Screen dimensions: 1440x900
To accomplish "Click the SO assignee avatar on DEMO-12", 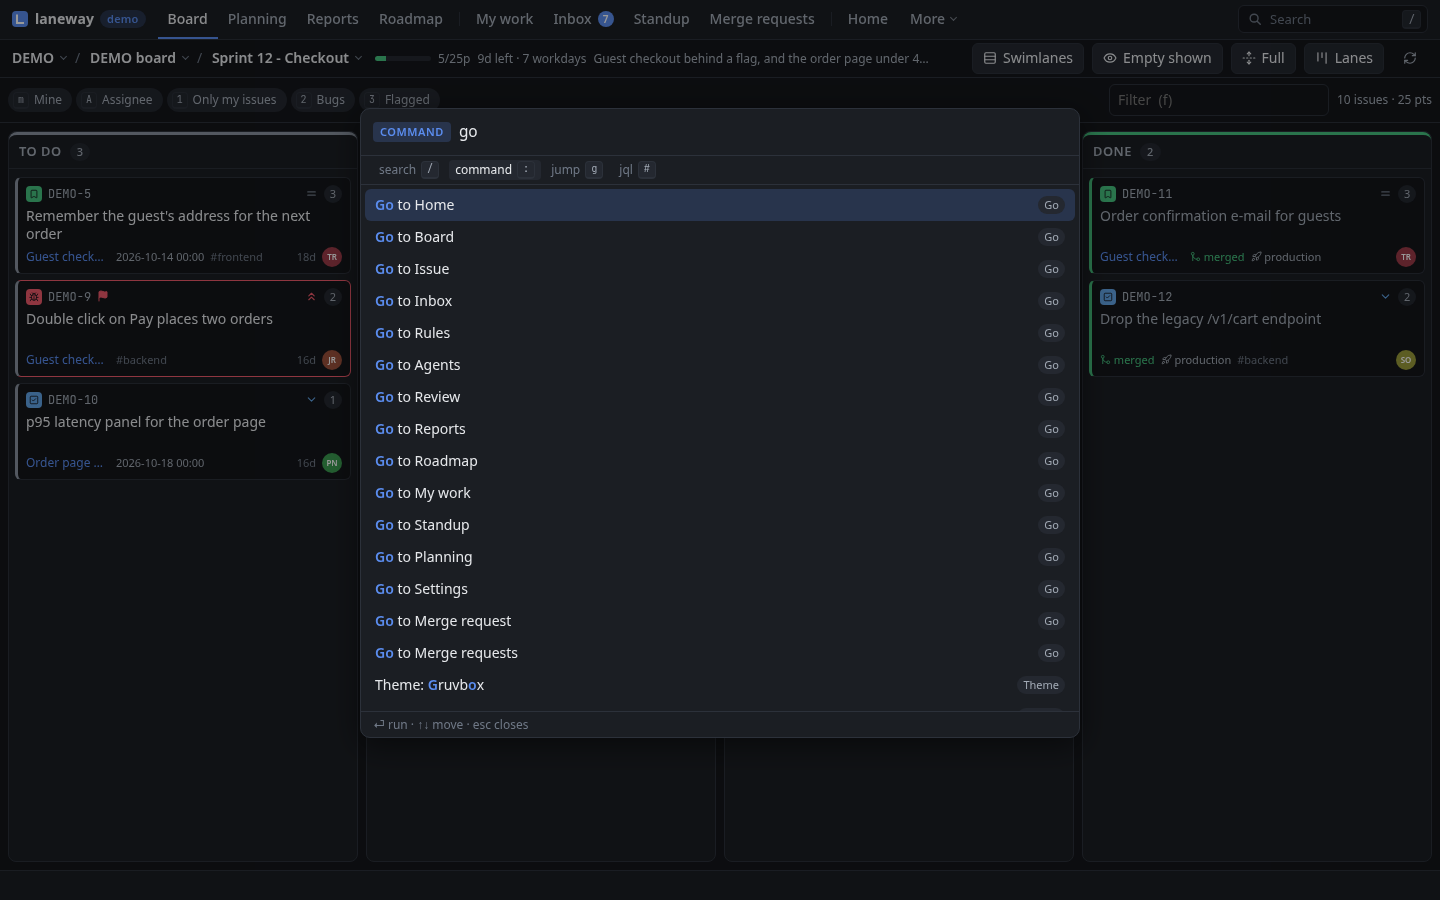I will 1406,360.
